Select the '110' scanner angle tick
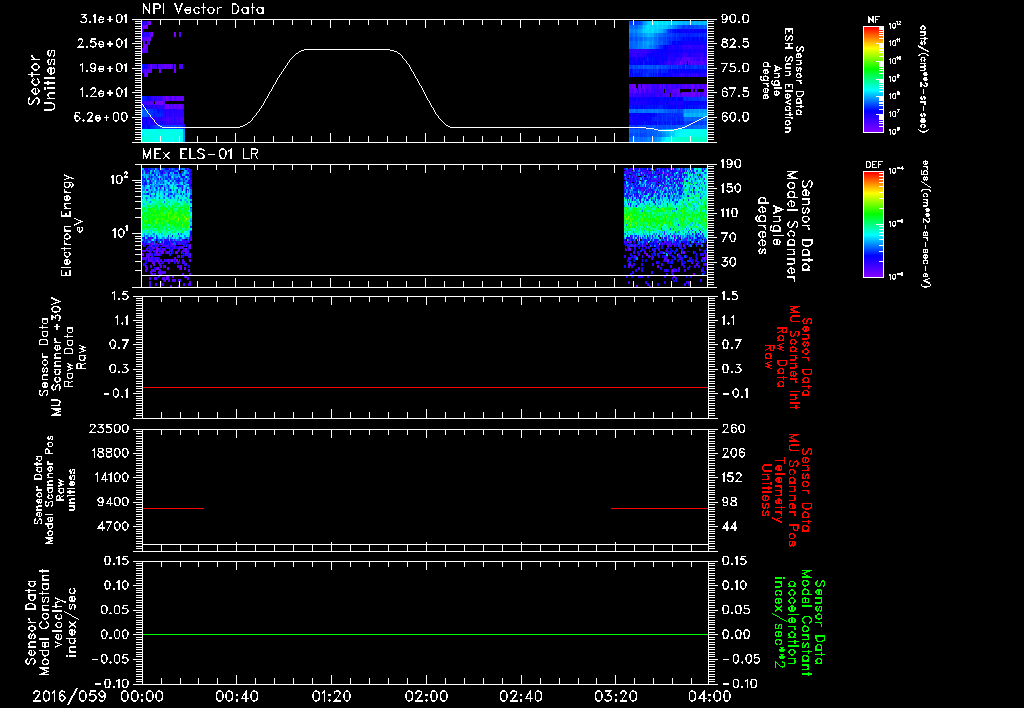 click(731, 213)
